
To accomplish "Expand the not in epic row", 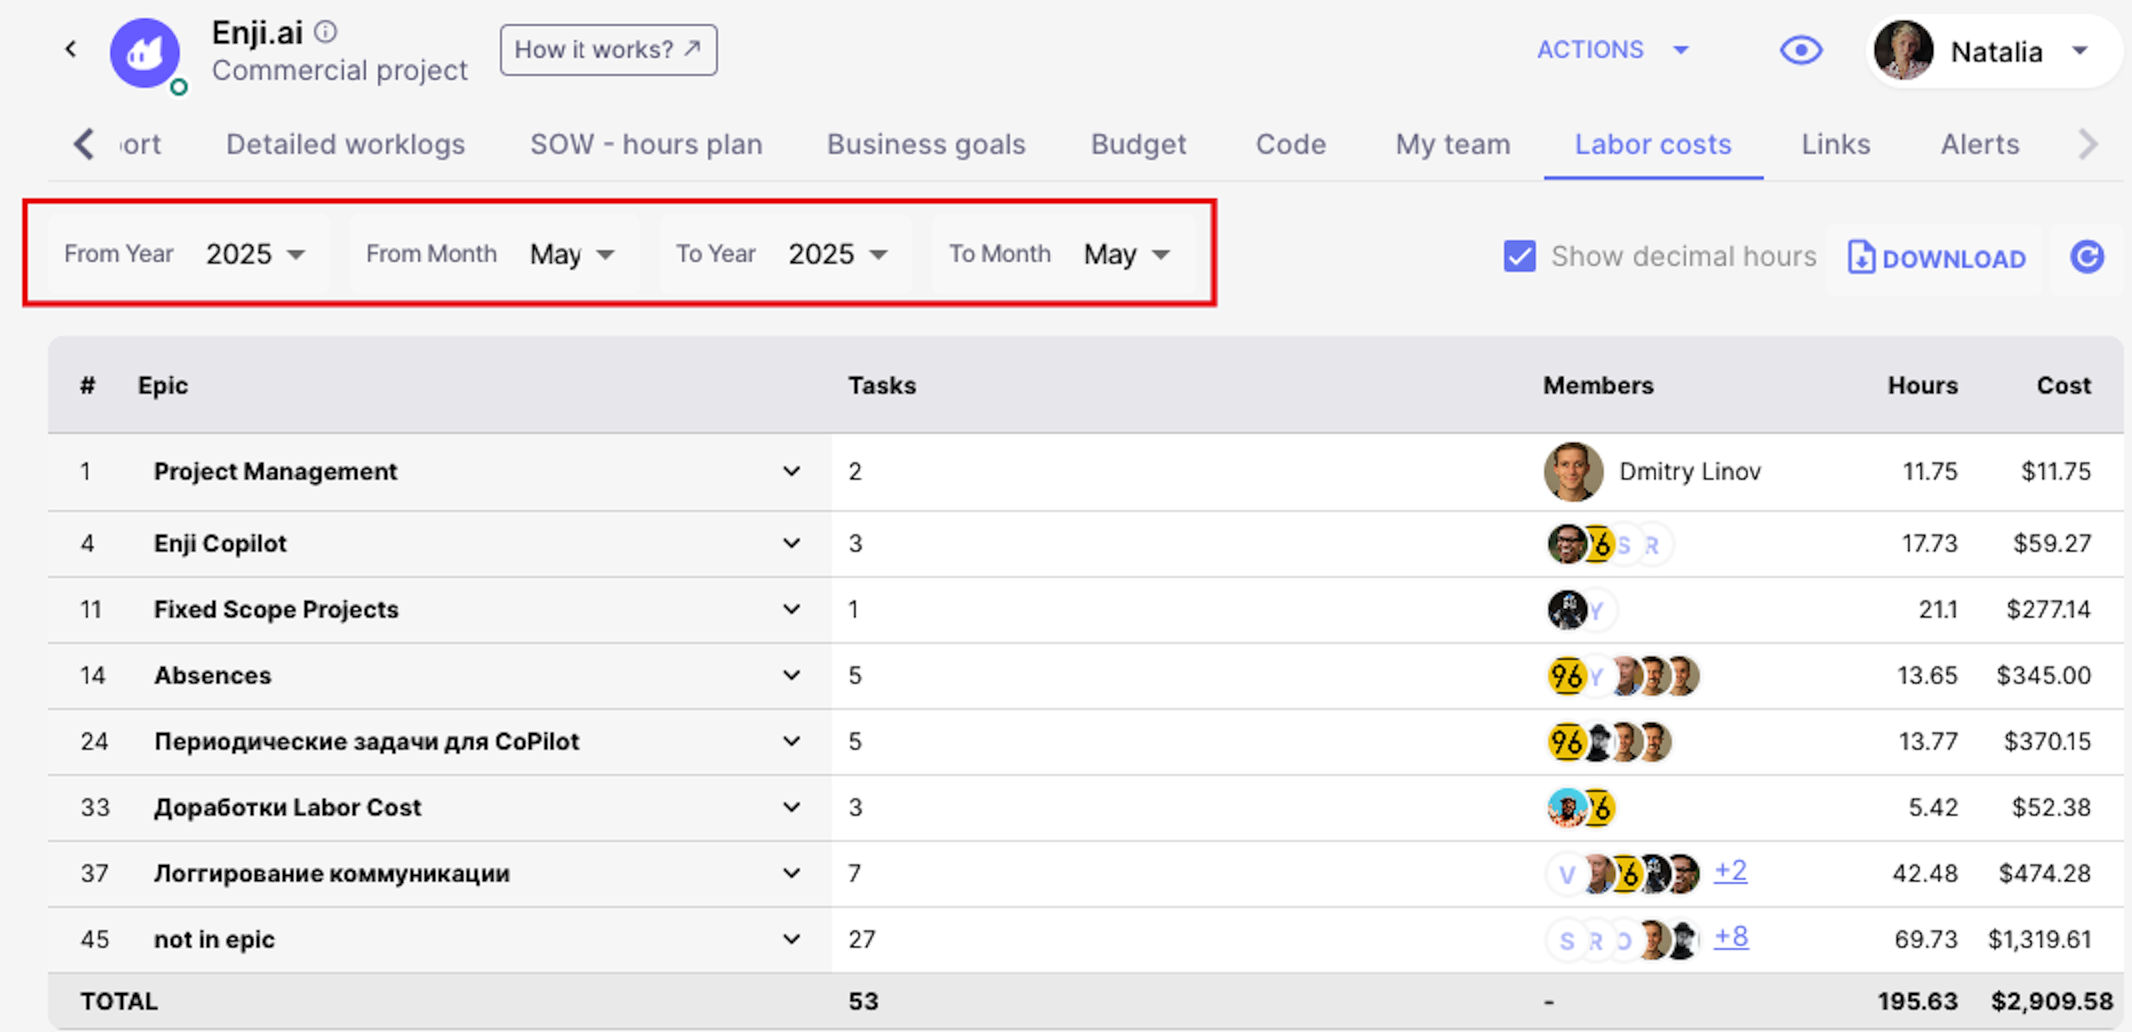I will coord(791,939).
